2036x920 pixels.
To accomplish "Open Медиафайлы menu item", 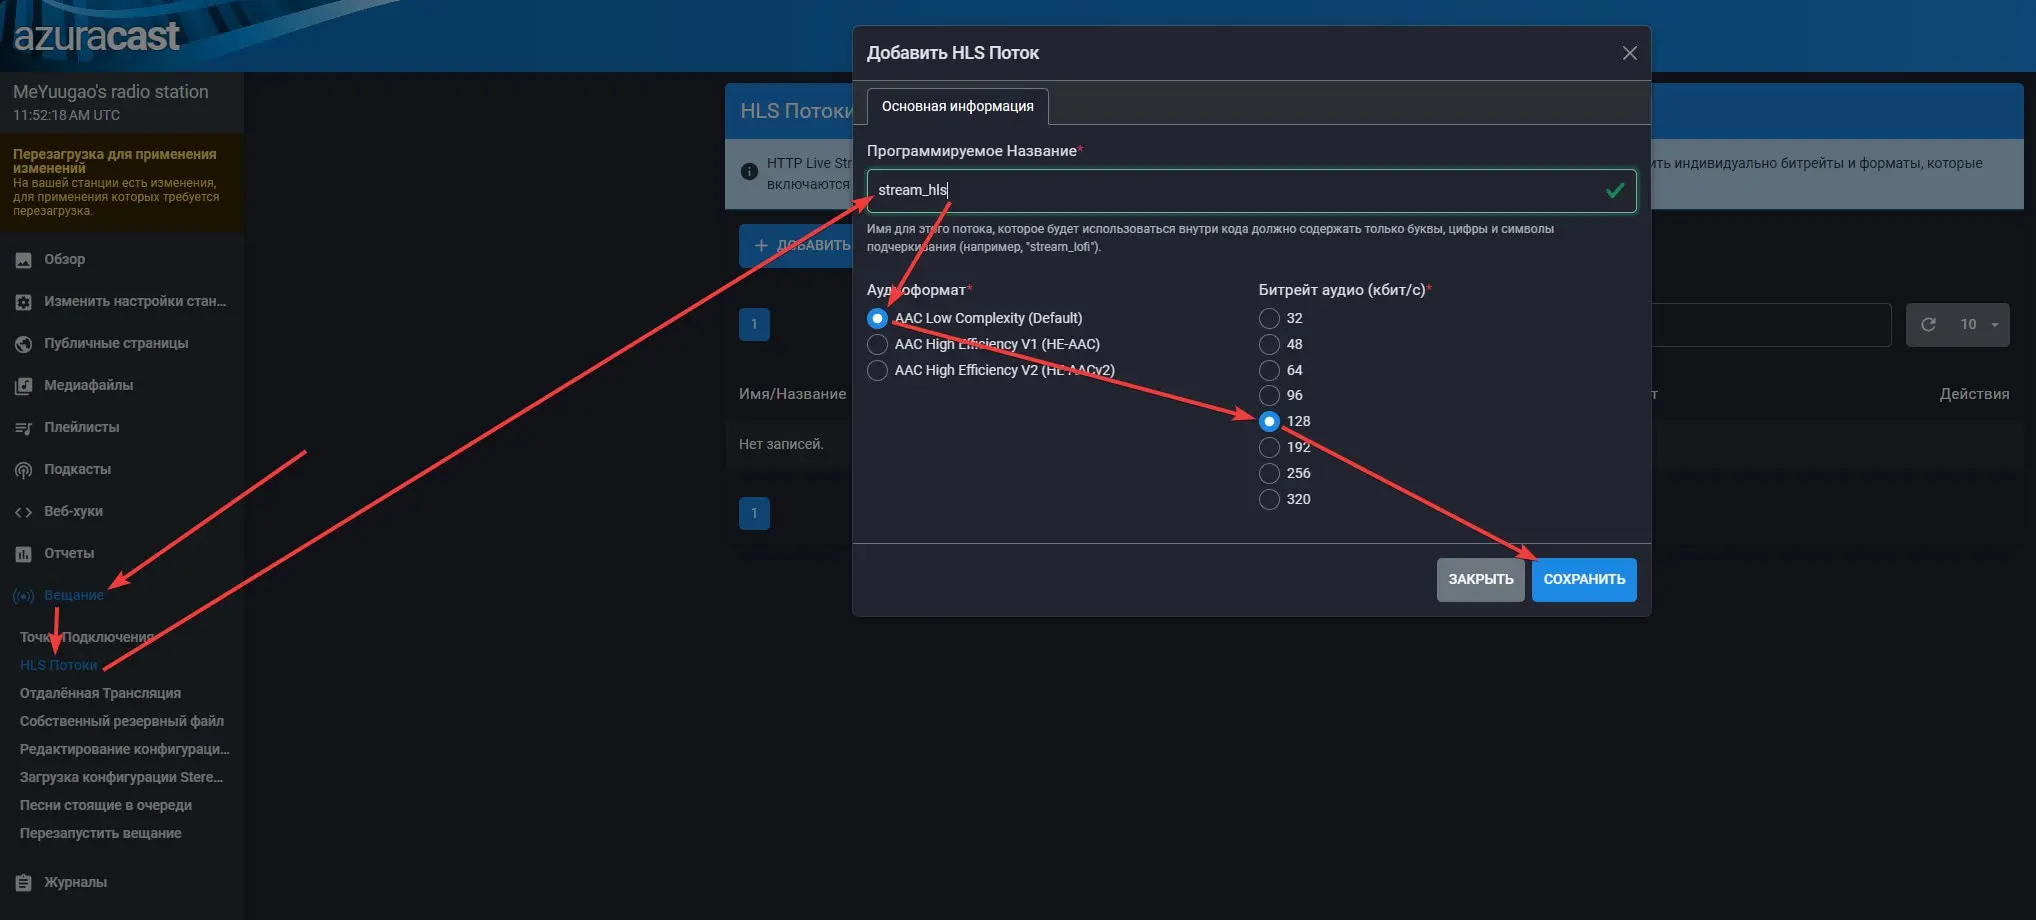I will pyautogui.click(x=88, y=386).
